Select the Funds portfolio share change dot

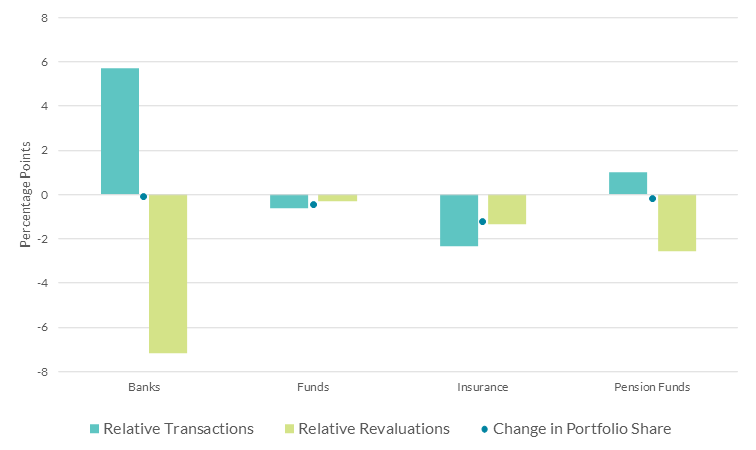point(313,204)
